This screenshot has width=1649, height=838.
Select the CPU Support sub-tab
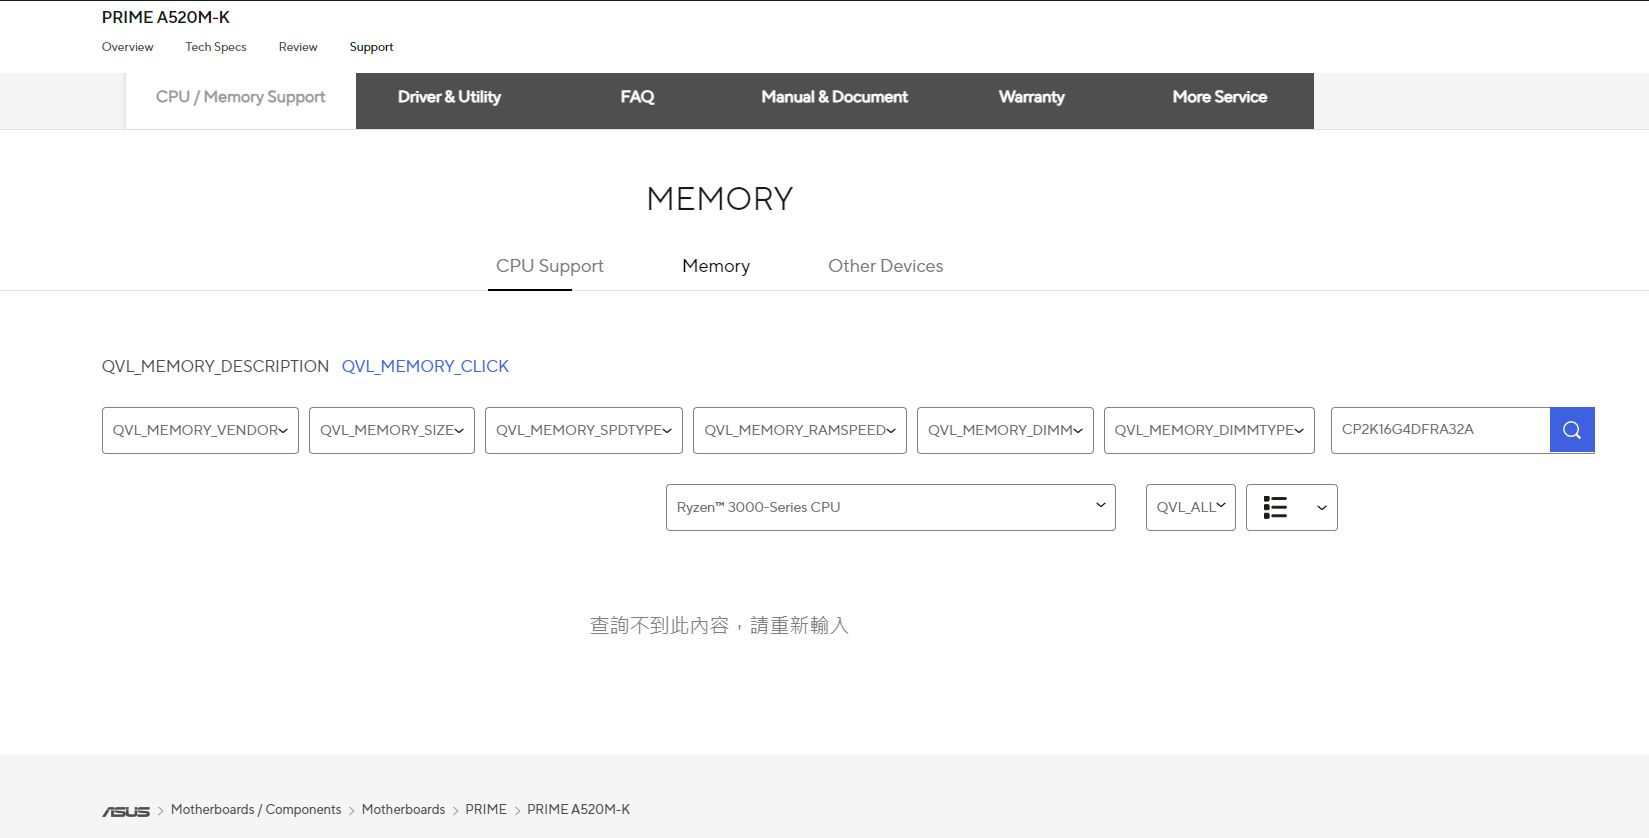pos(549,266)
